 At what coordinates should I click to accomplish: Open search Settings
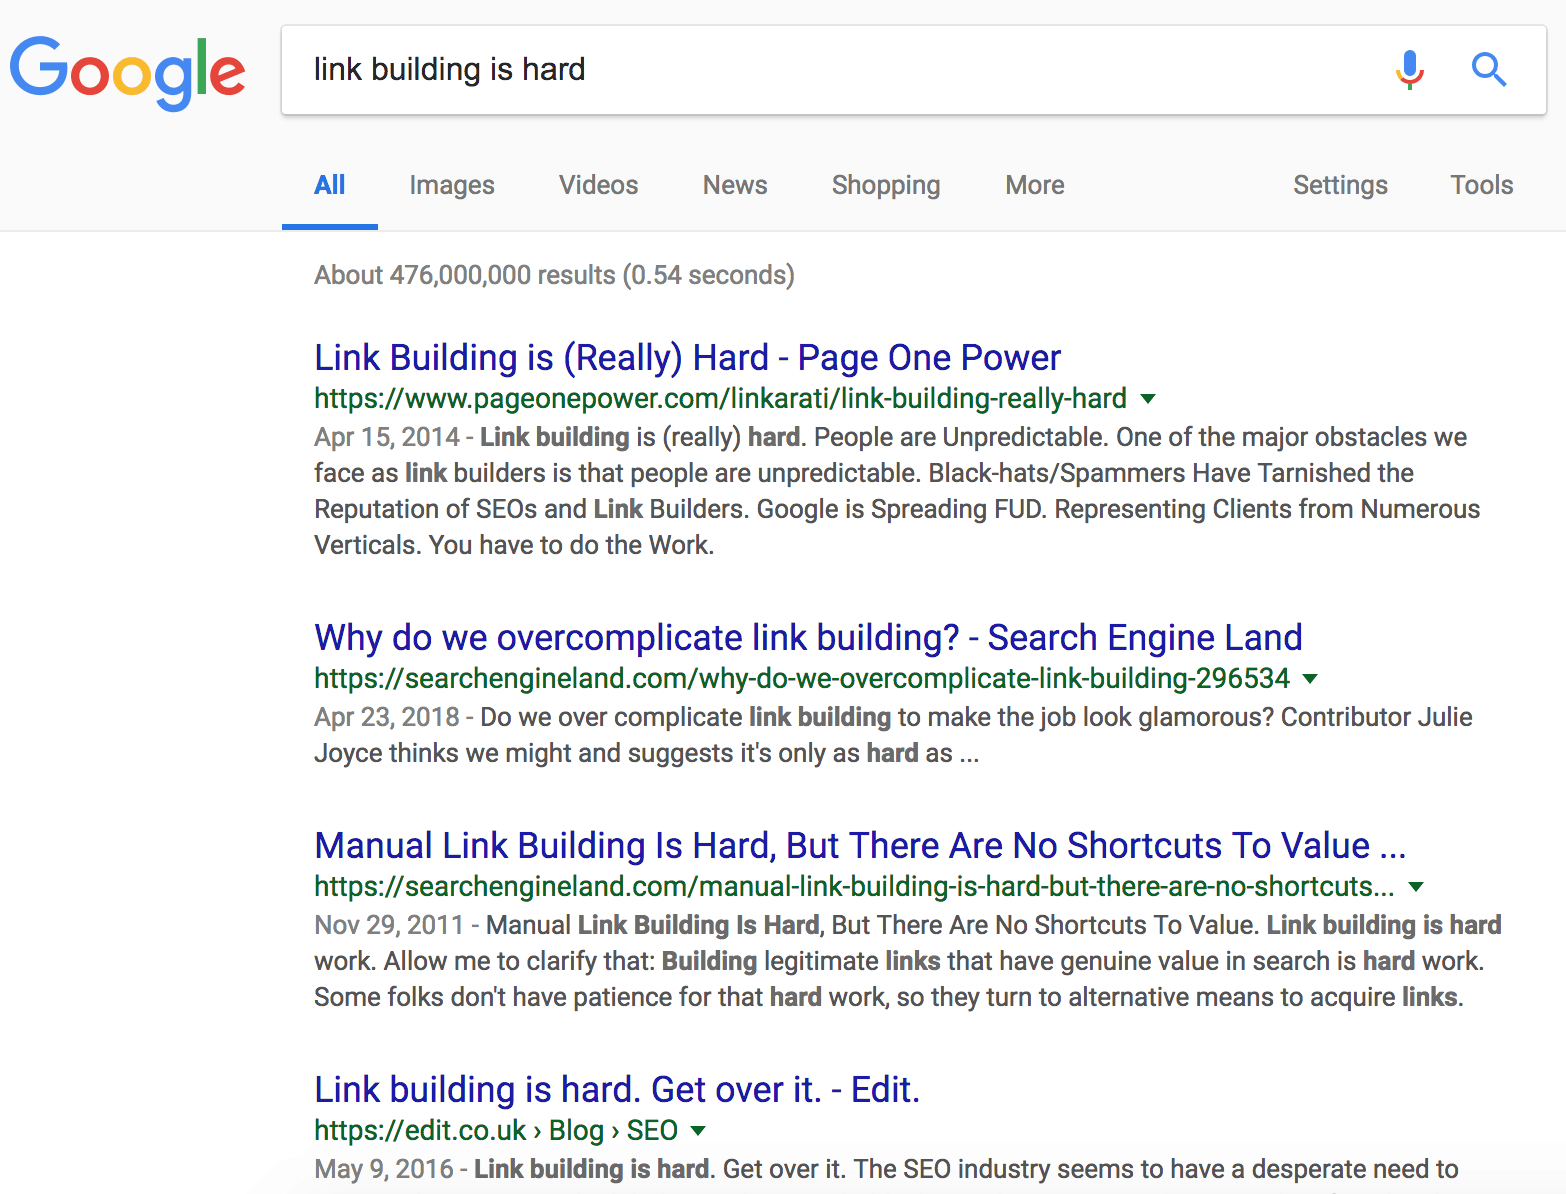pos(1340,185)
